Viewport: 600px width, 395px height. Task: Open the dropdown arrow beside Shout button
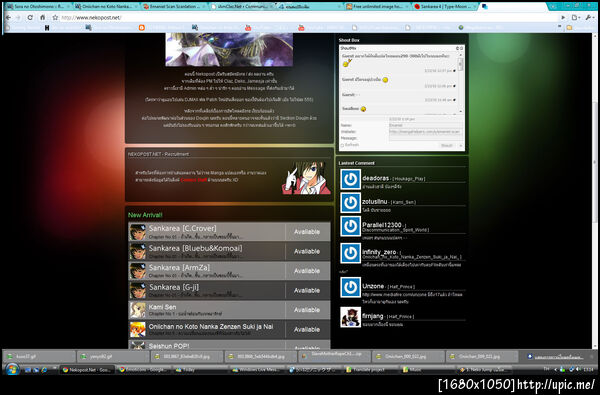(x=460, y=145)
